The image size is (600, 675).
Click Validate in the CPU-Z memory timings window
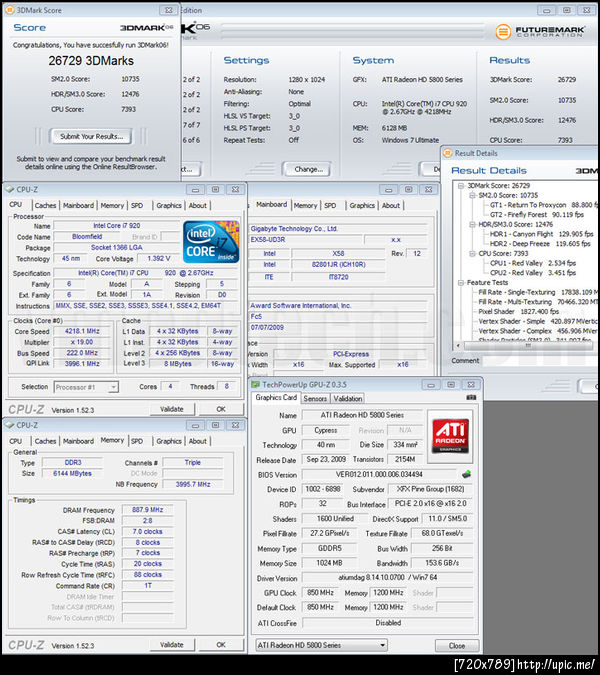click(172, 644)
